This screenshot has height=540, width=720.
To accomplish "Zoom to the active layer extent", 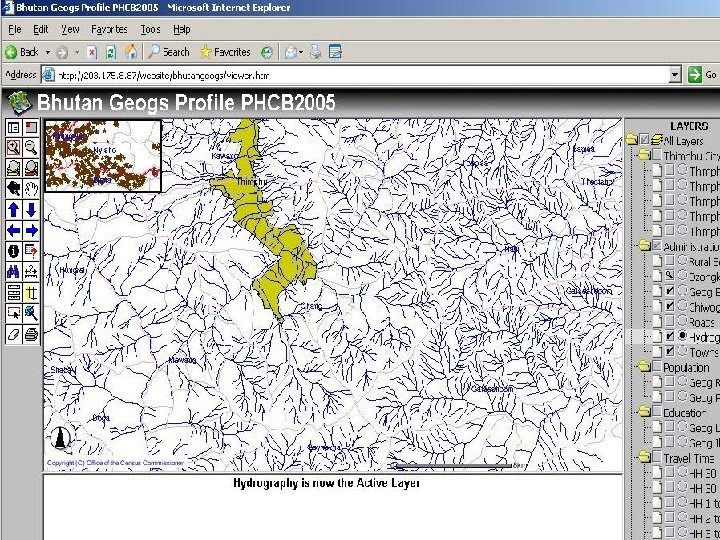I will coord(31,168).
